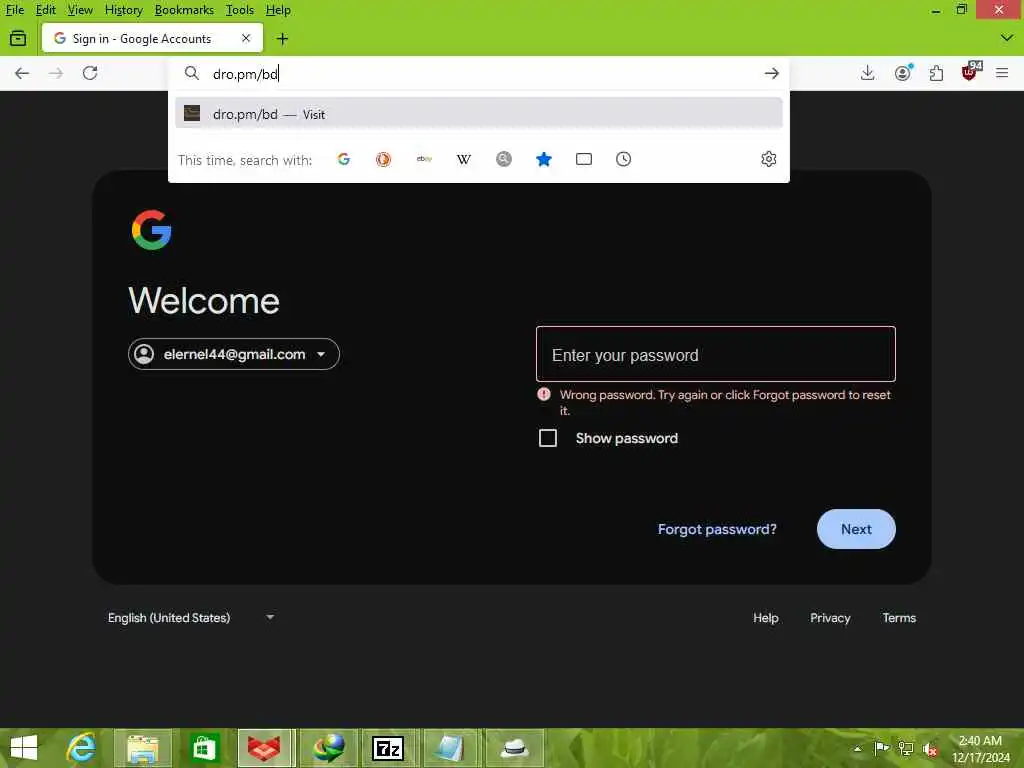The height and width of the screenshot is (768, 1024).
Task: Search this time with DuckDuckGo
Action: click(383, 159)
